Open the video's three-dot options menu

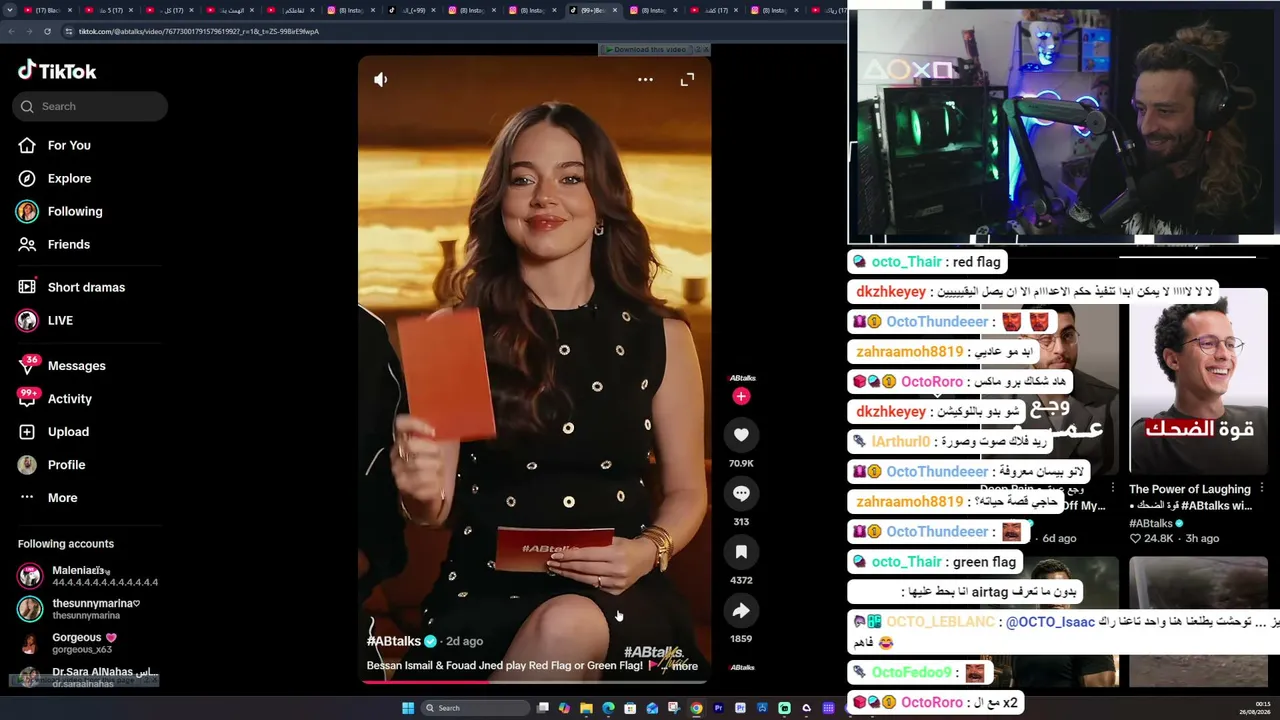click(645, 79)
